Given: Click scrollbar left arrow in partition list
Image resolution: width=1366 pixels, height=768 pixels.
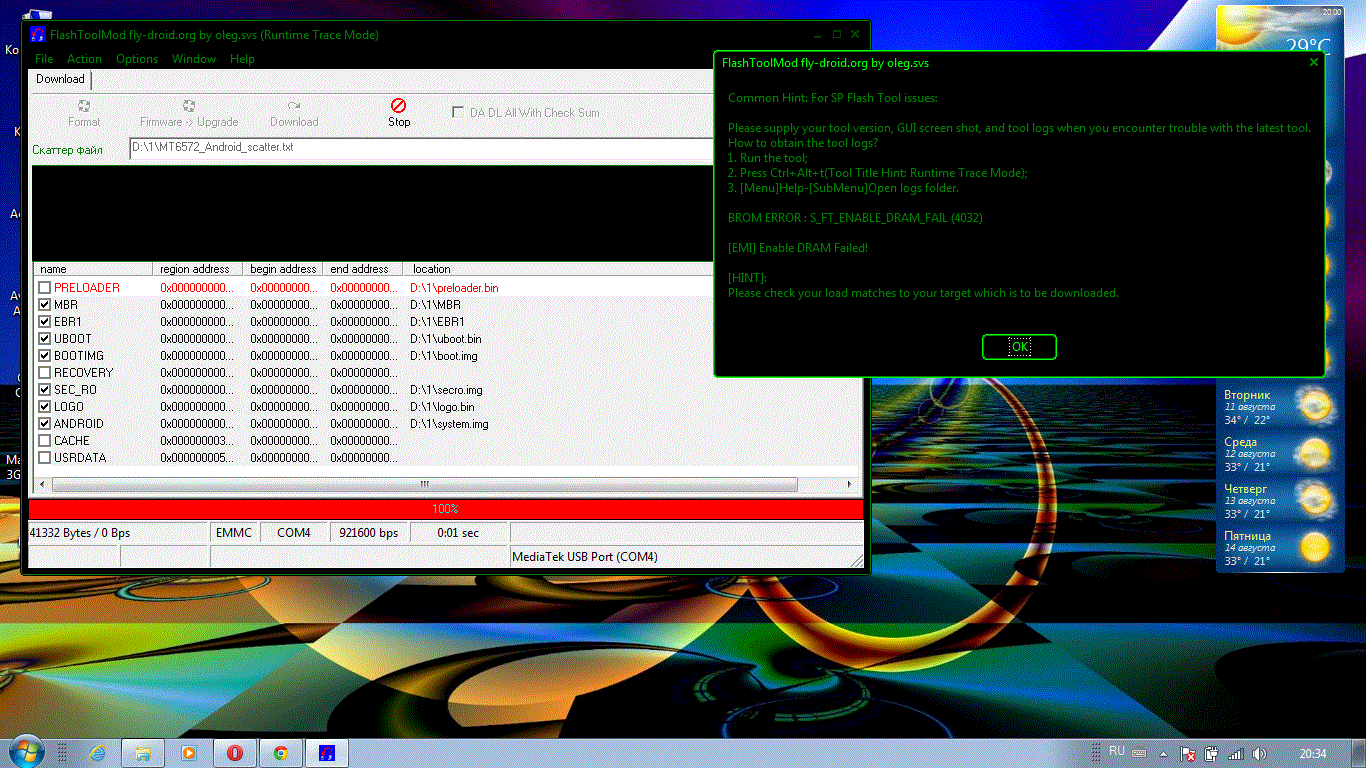Looking at the screenshot, I should [x=41, y=485].
